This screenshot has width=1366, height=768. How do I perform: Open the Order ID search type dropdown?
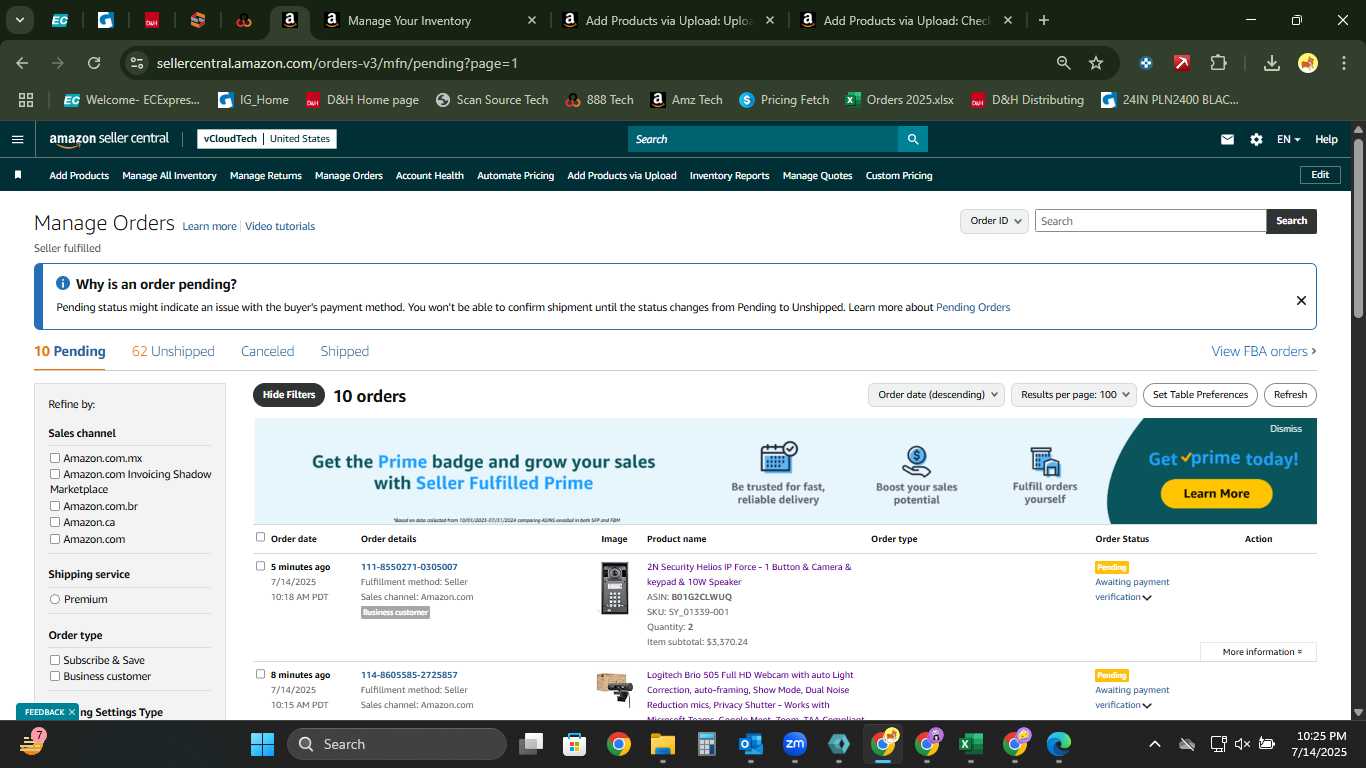[x=994, y=221]
